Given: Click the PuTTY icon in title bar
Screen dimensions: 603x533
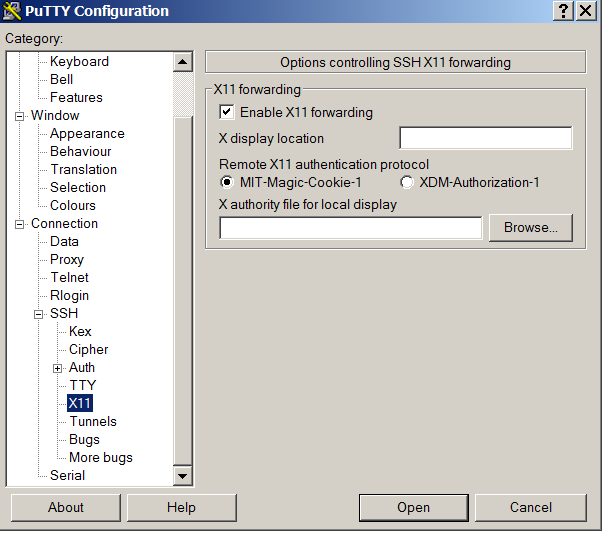Looking at the screenshot, I should (x=12, y=11).
